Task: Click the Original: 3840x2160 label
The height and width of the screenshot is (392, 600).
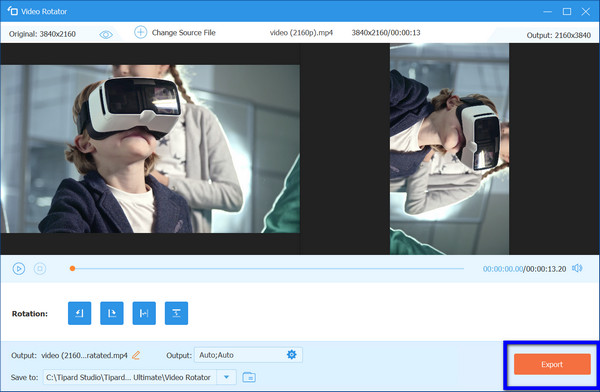Action: tap(42, 34)
